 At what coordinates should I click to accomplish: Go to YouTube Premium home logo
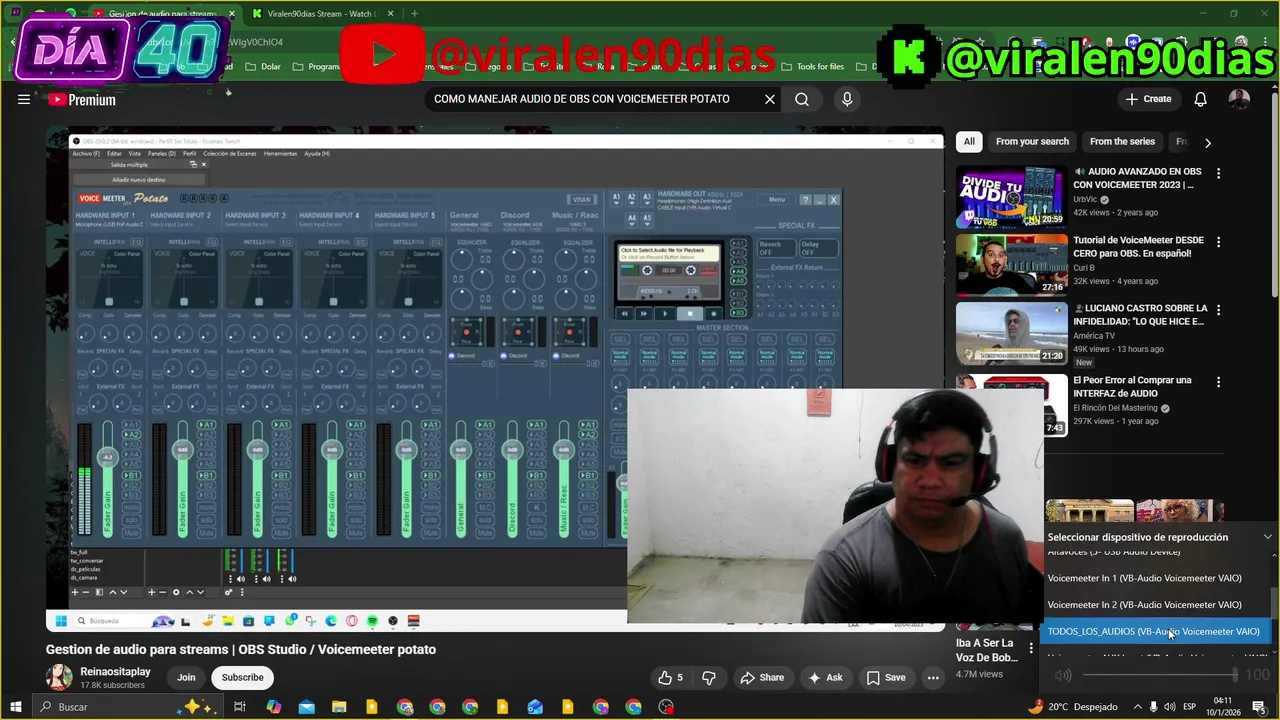(x=82, y=99)
